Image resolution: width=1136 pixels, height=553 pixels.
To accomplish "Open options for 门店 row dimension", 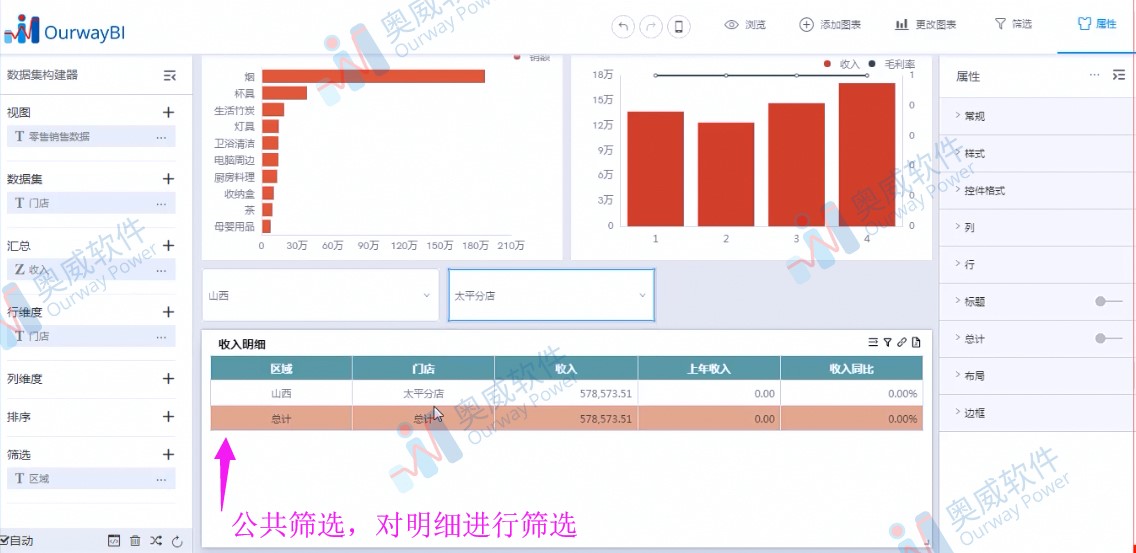I will [161, 336].
